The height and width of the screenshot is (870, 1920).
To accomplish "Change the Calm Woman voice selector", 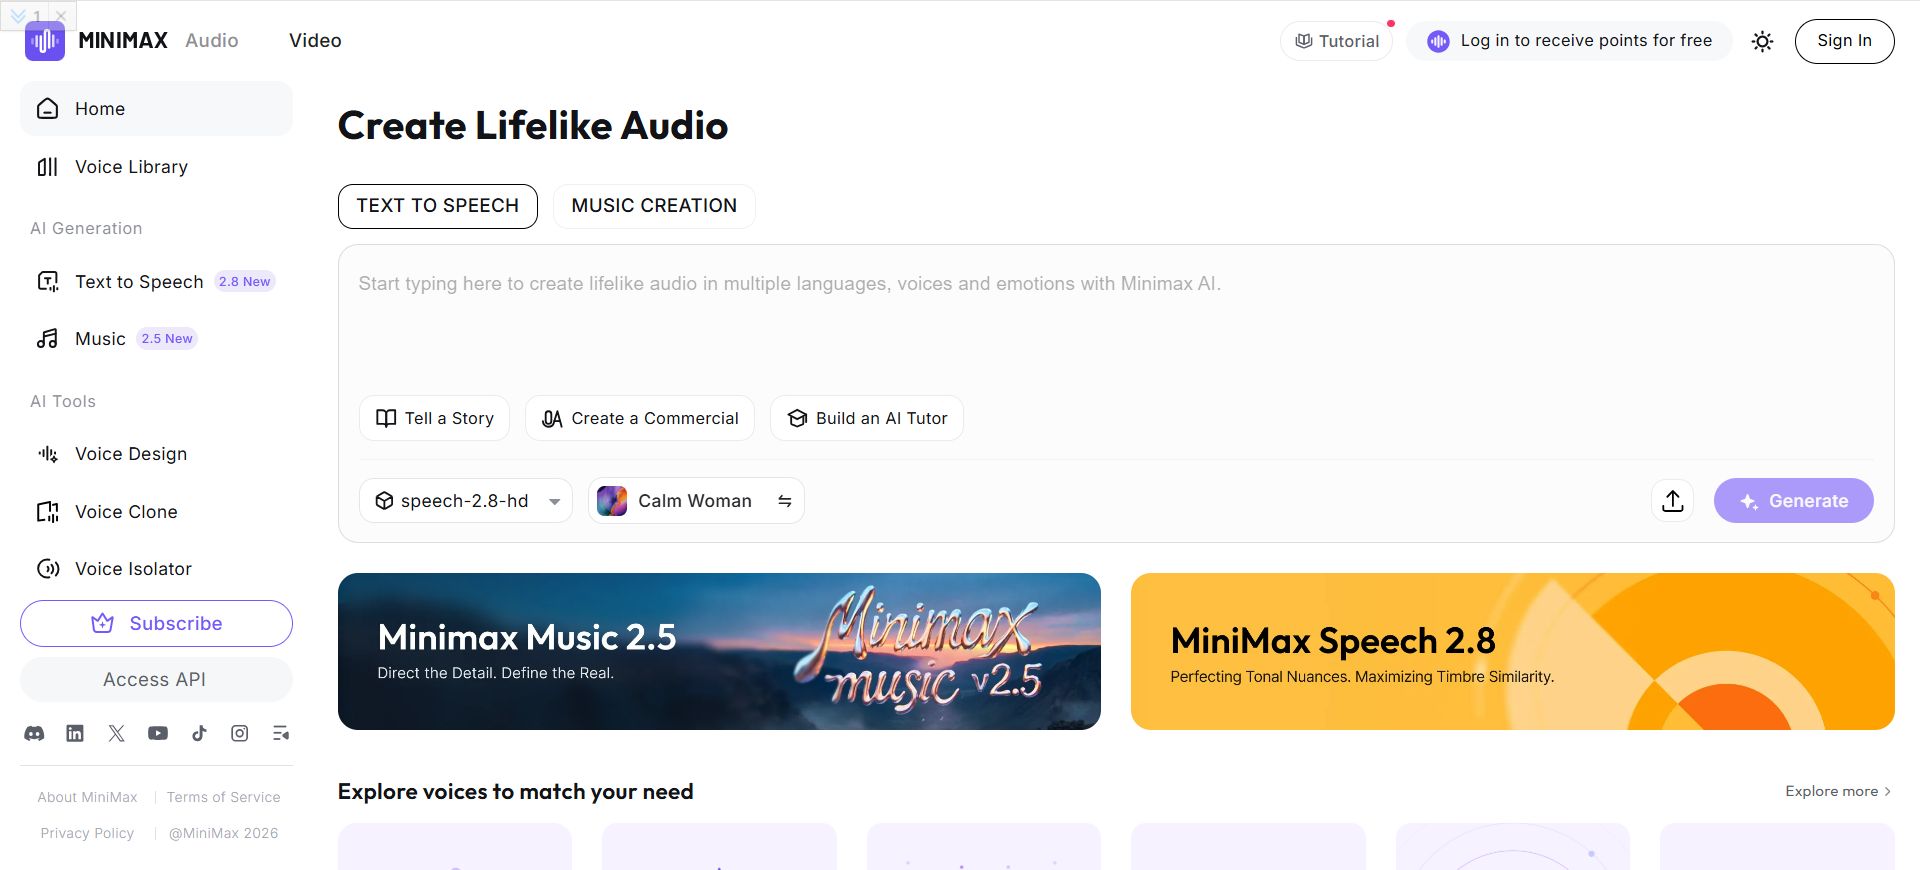I will coord(696,501).
